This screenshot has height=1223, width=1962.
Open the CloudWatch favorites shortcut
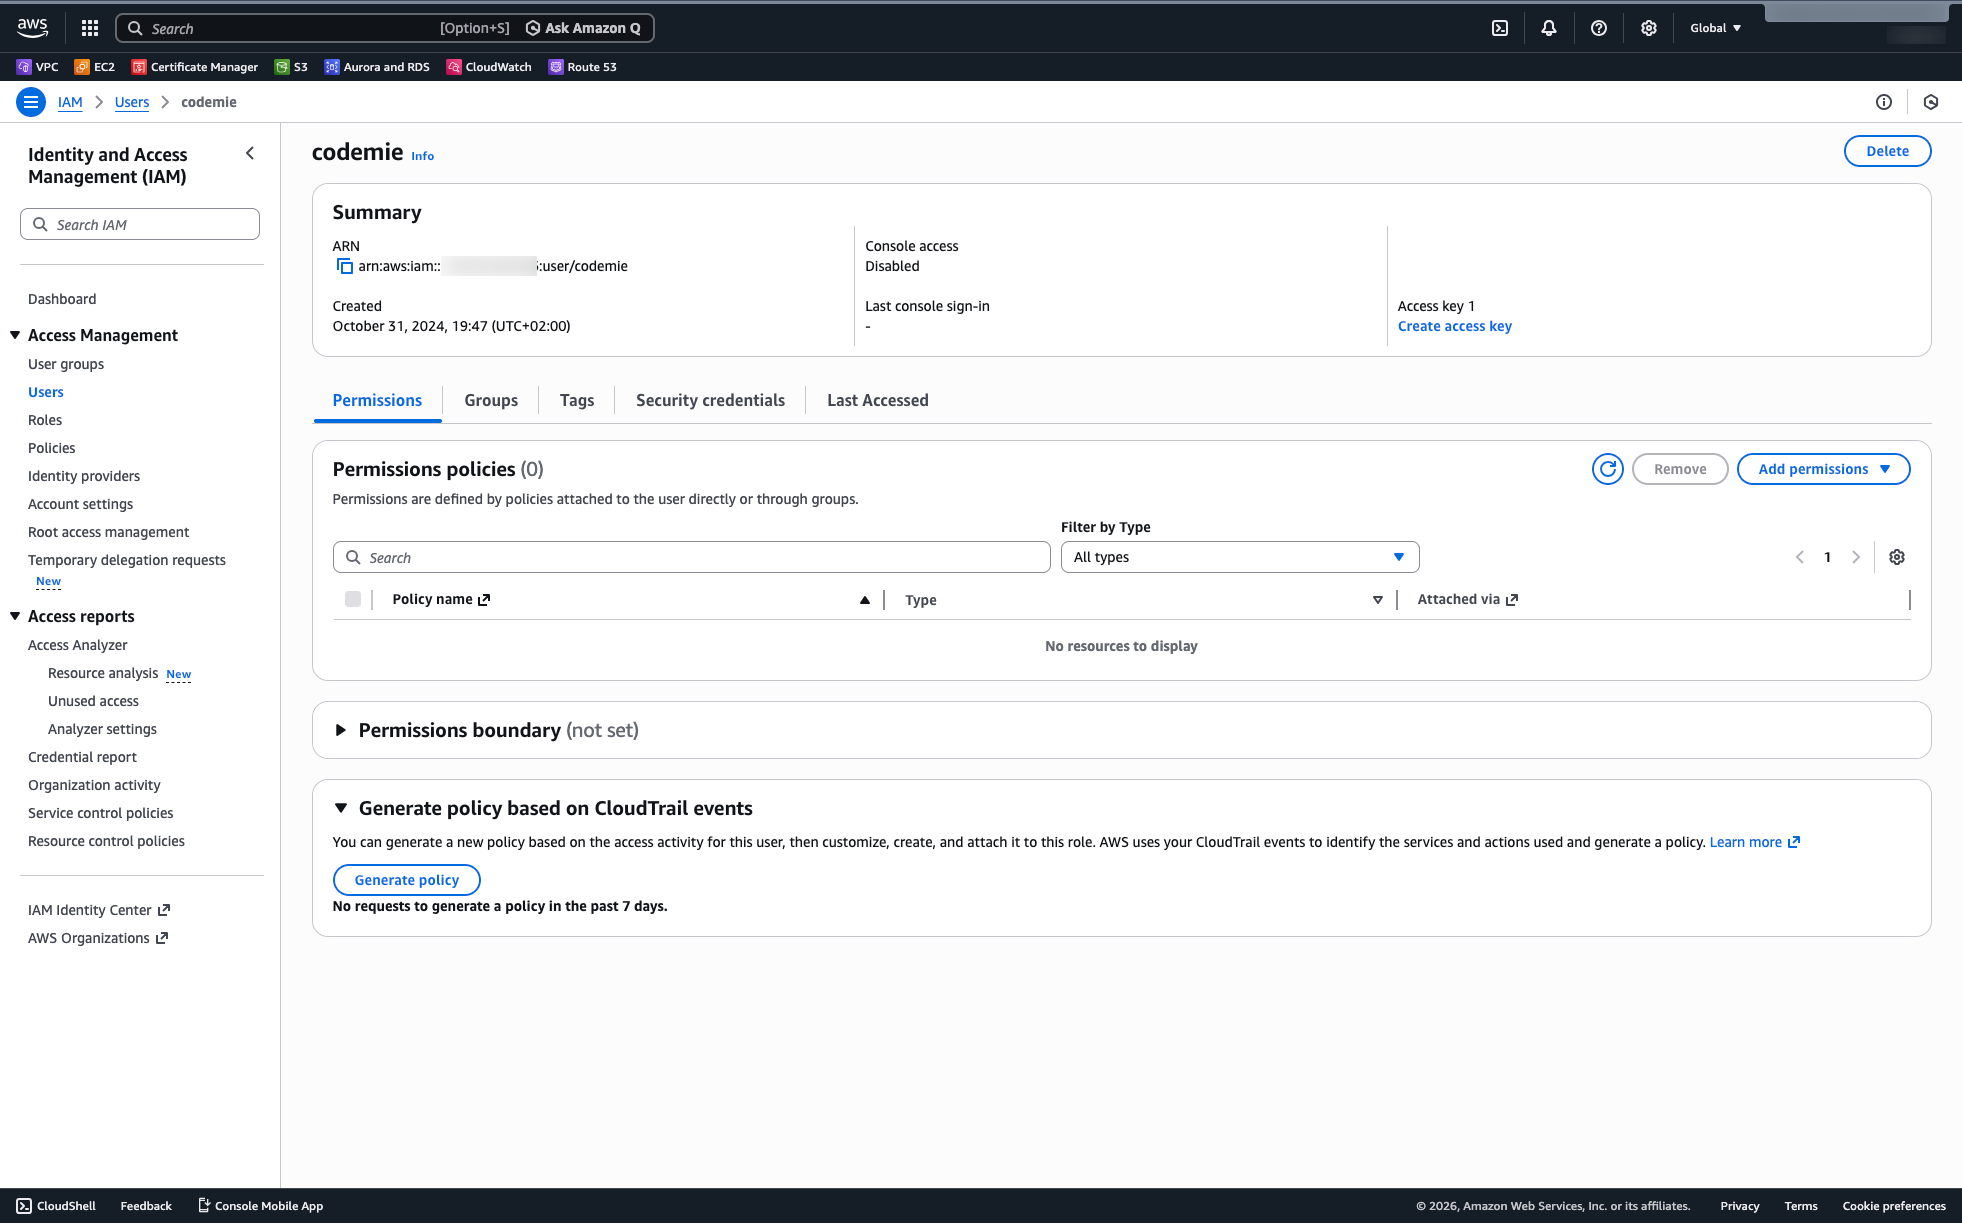tap(488, 66)
